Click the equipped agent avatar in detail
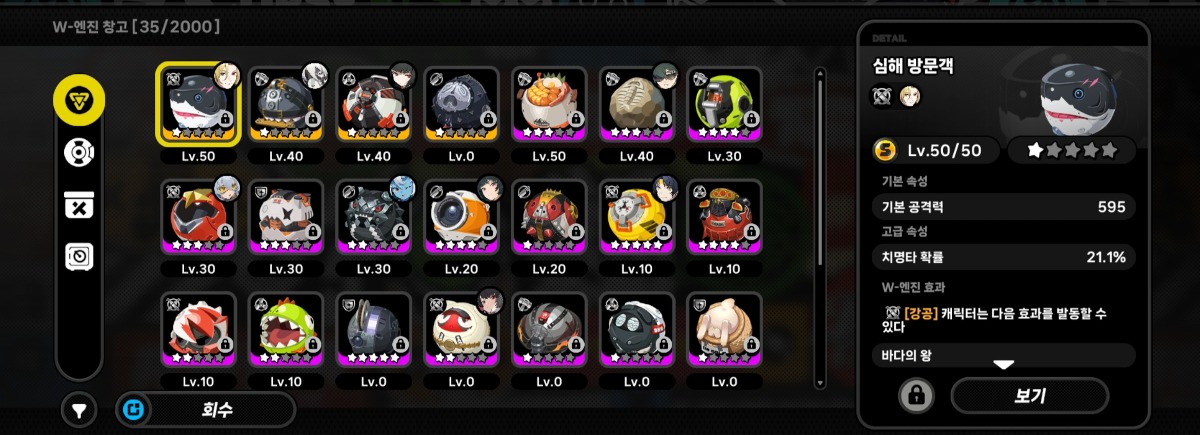This screenshot has width=1200, height=435. point(910,96)
